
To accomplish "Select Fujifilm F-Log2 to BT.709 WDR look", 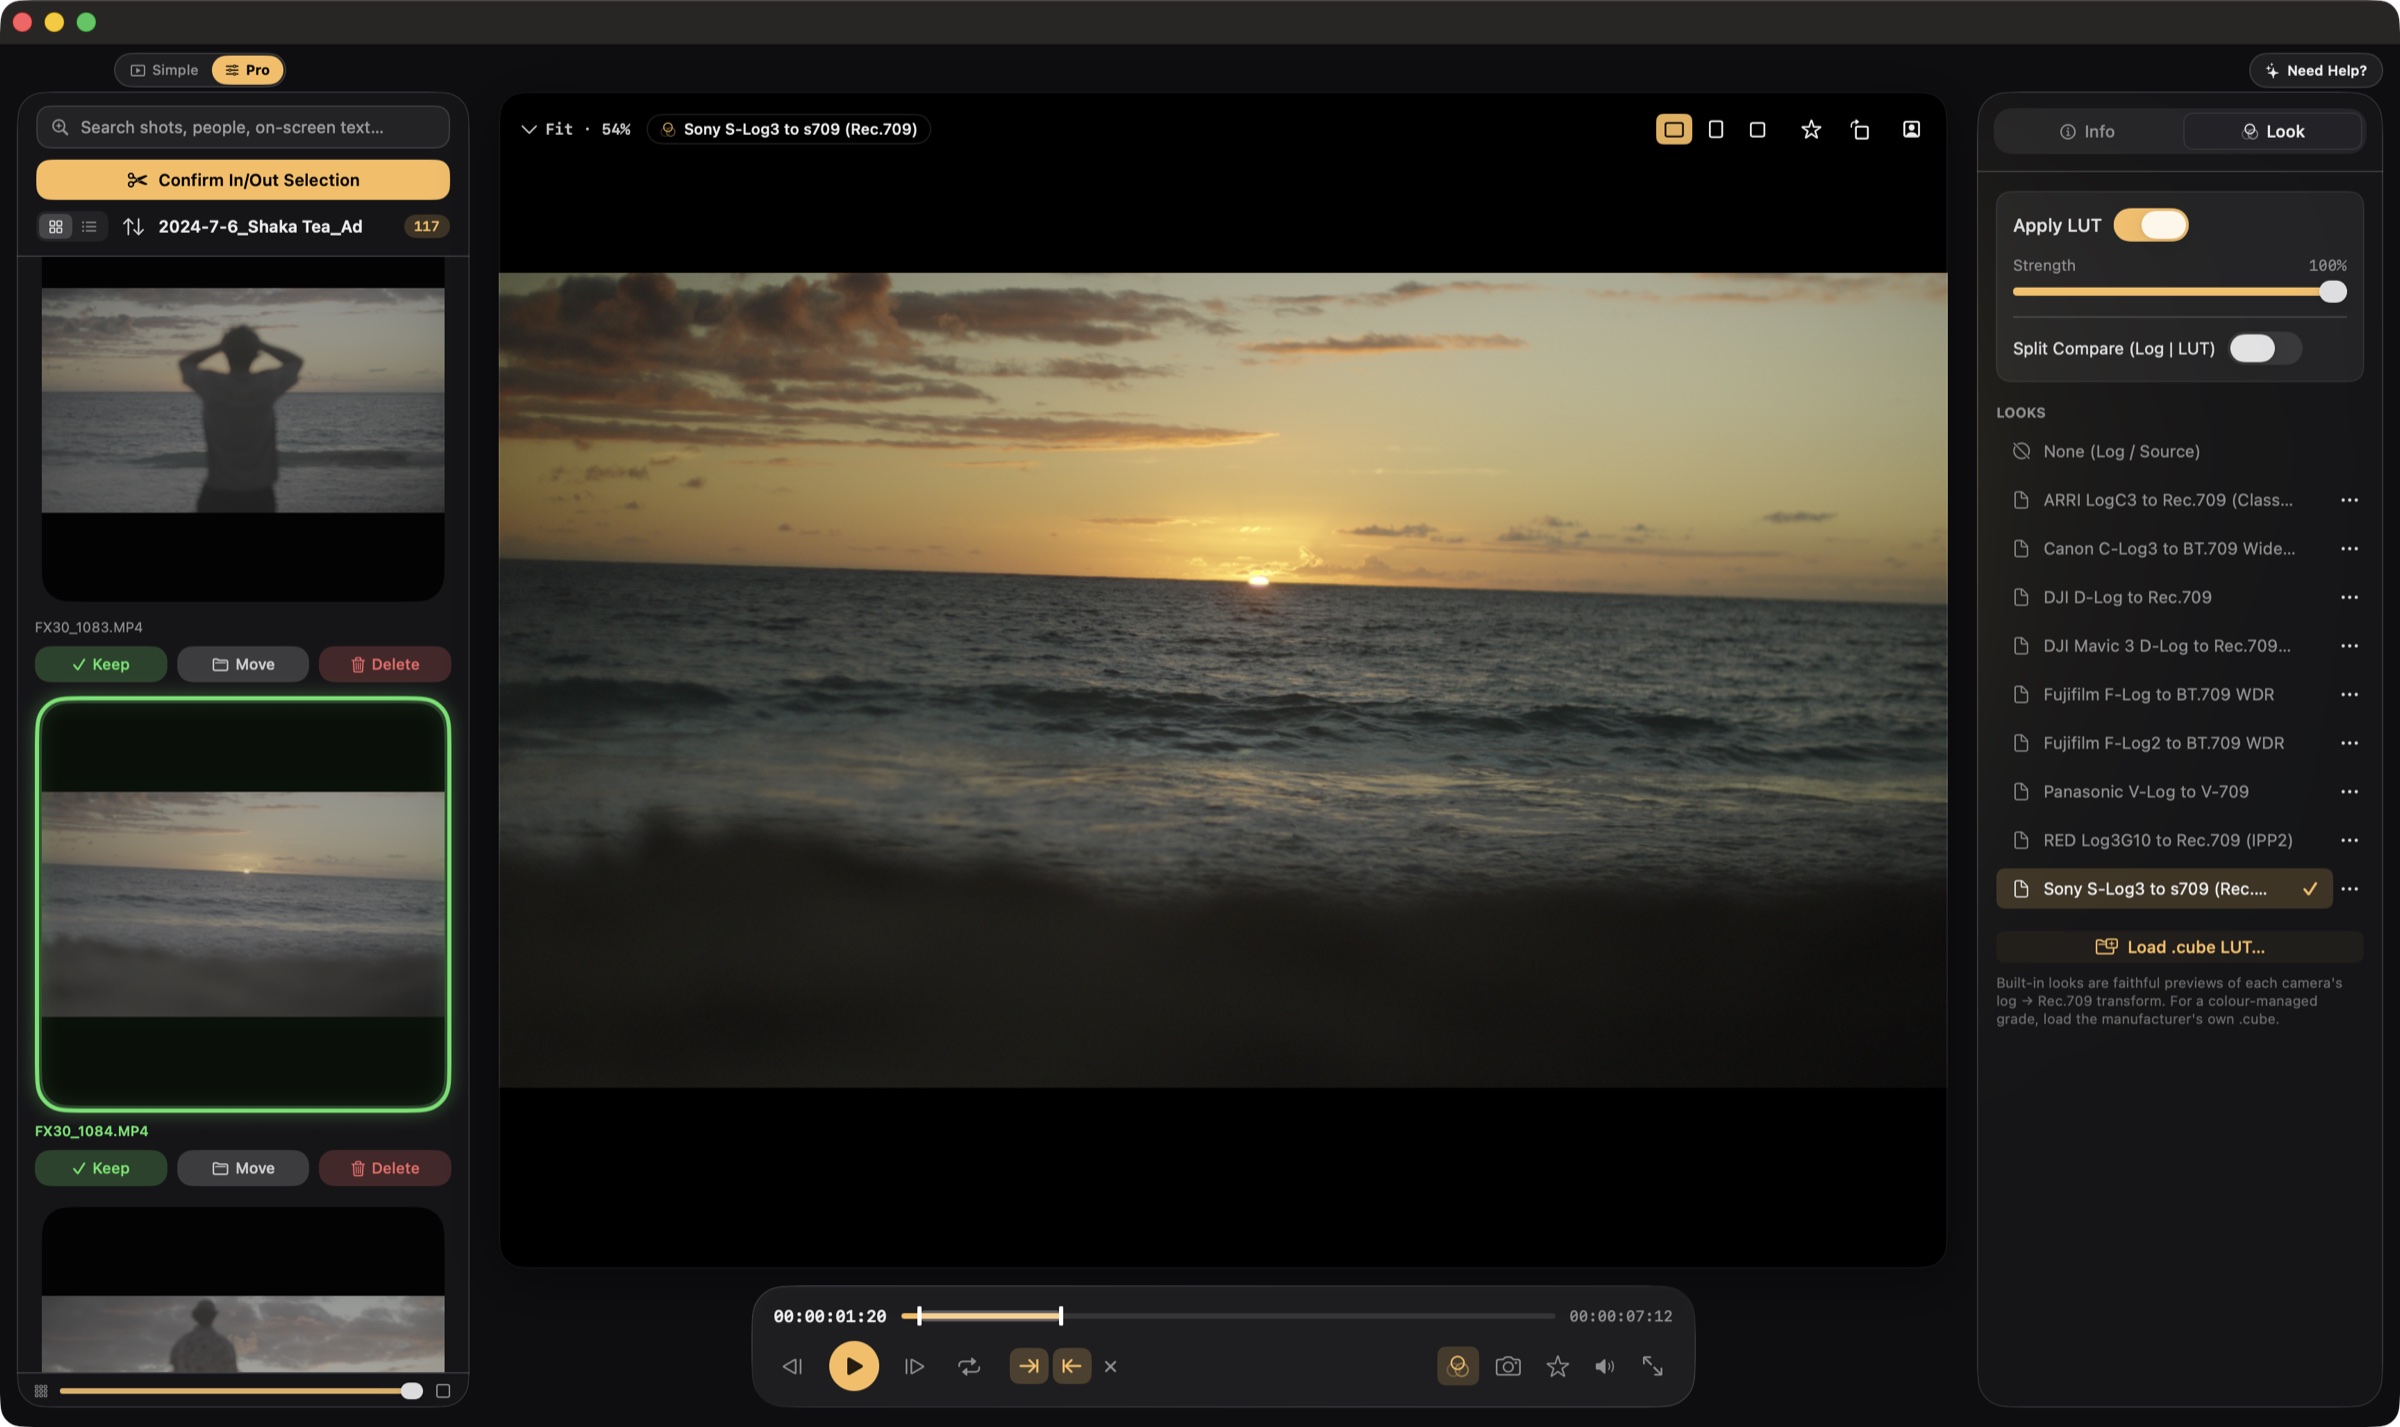I will (2163, 743).
